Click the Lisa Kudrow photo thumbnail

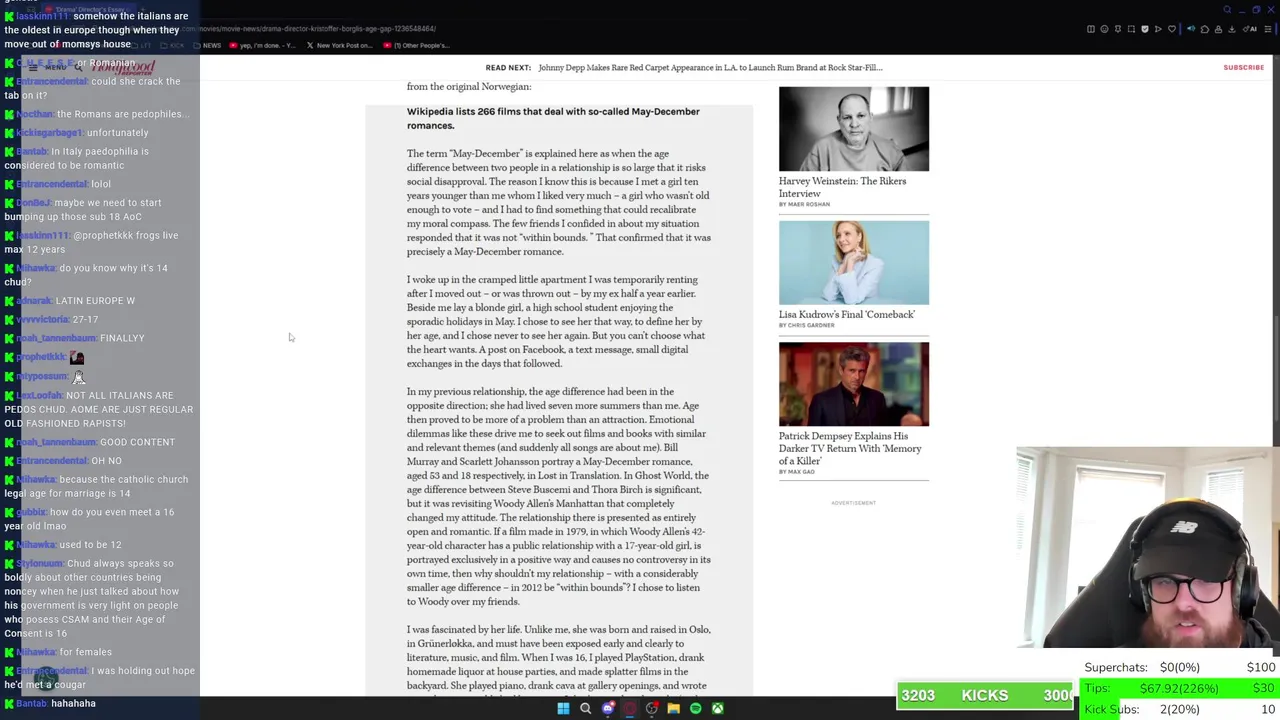(854, 263)
